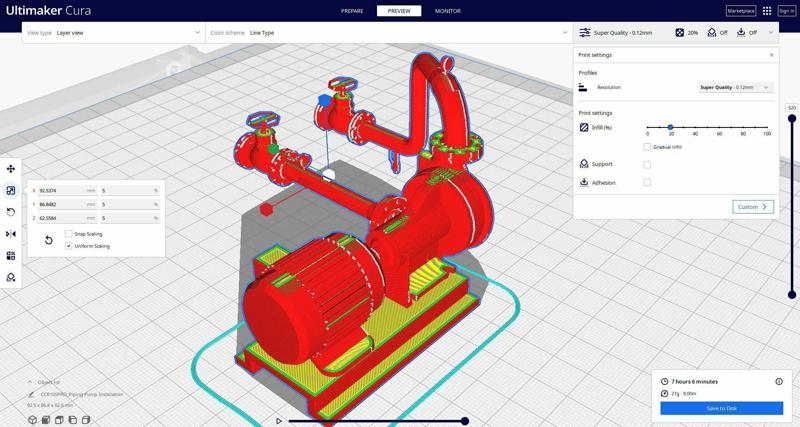Uncheck the Uniform Scaling checkbox
Viewport: 800px width, 427px height.
[x=68, y=245]
